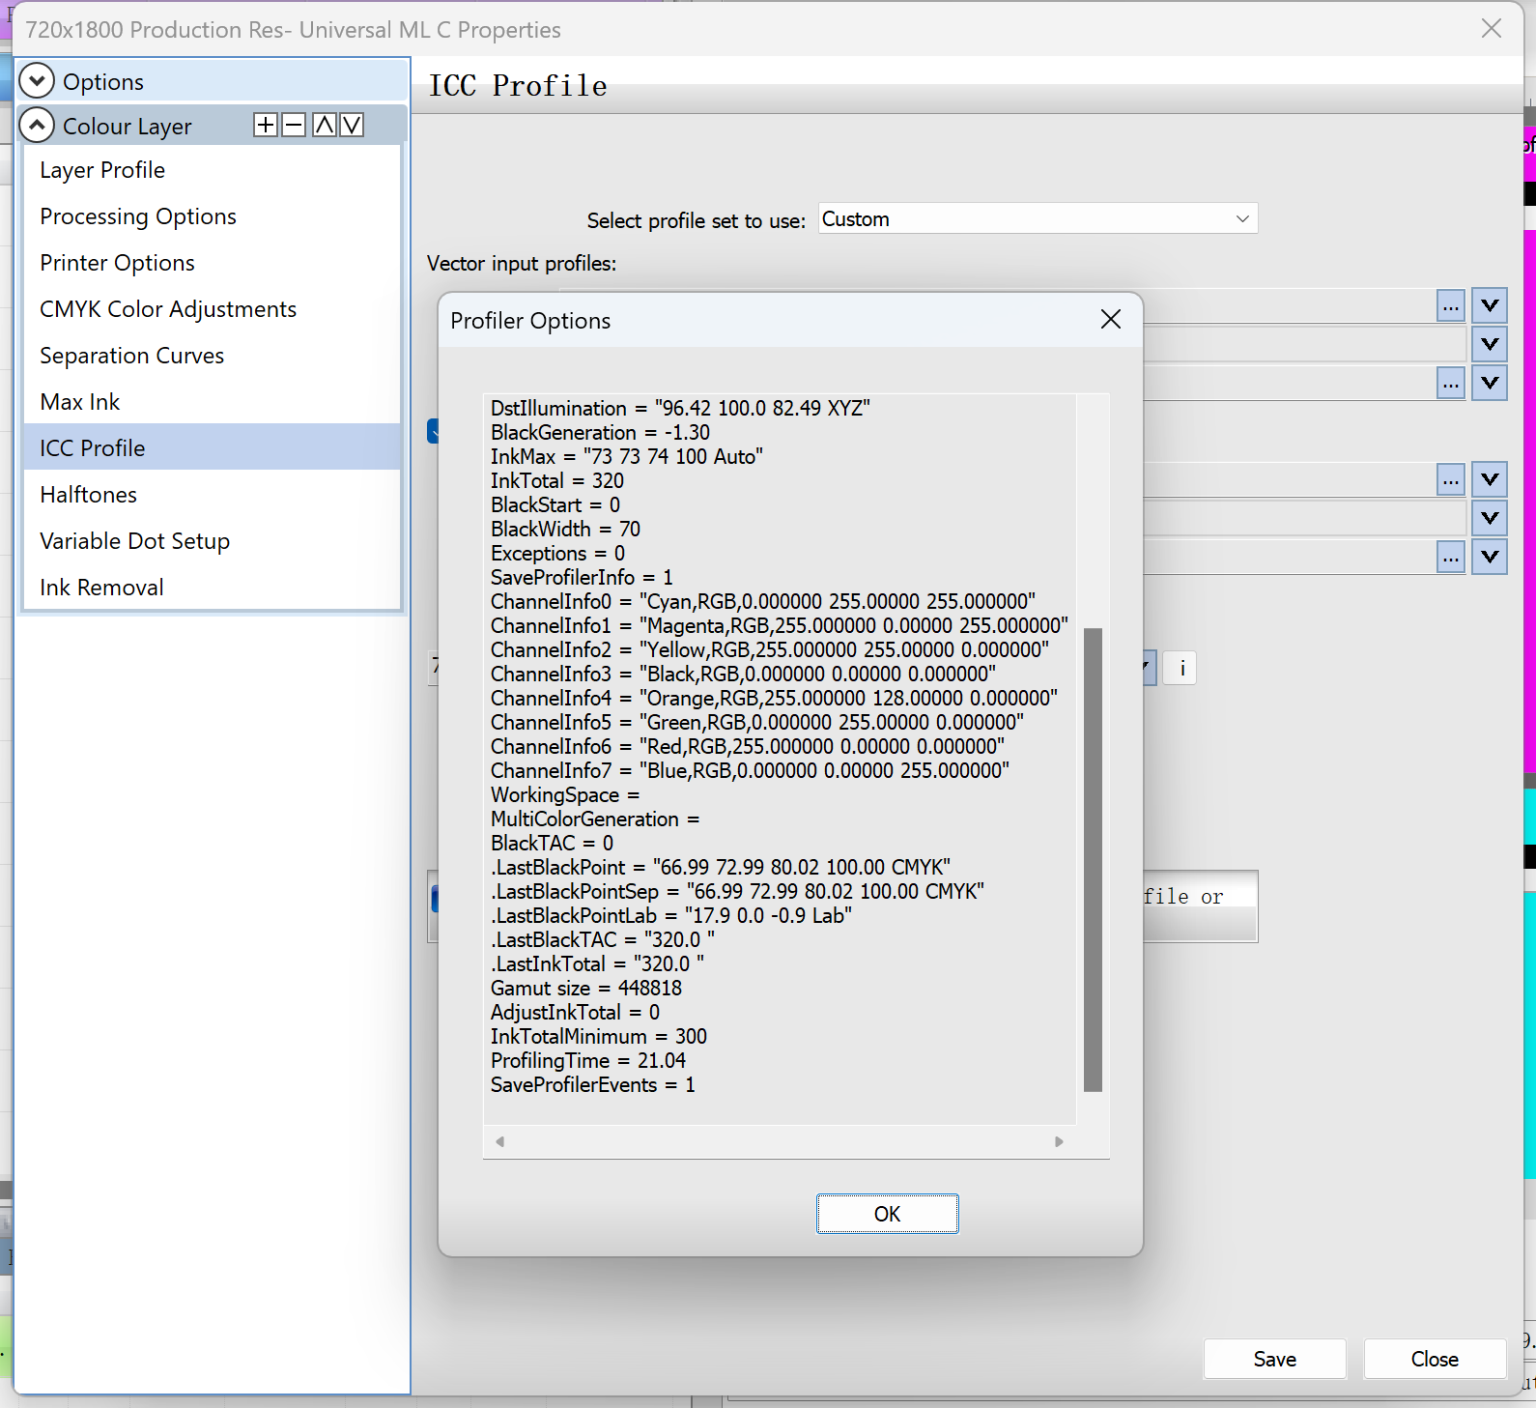Remove colour layer using minus icon
1536x1408 pixels.
click(294, 125)
